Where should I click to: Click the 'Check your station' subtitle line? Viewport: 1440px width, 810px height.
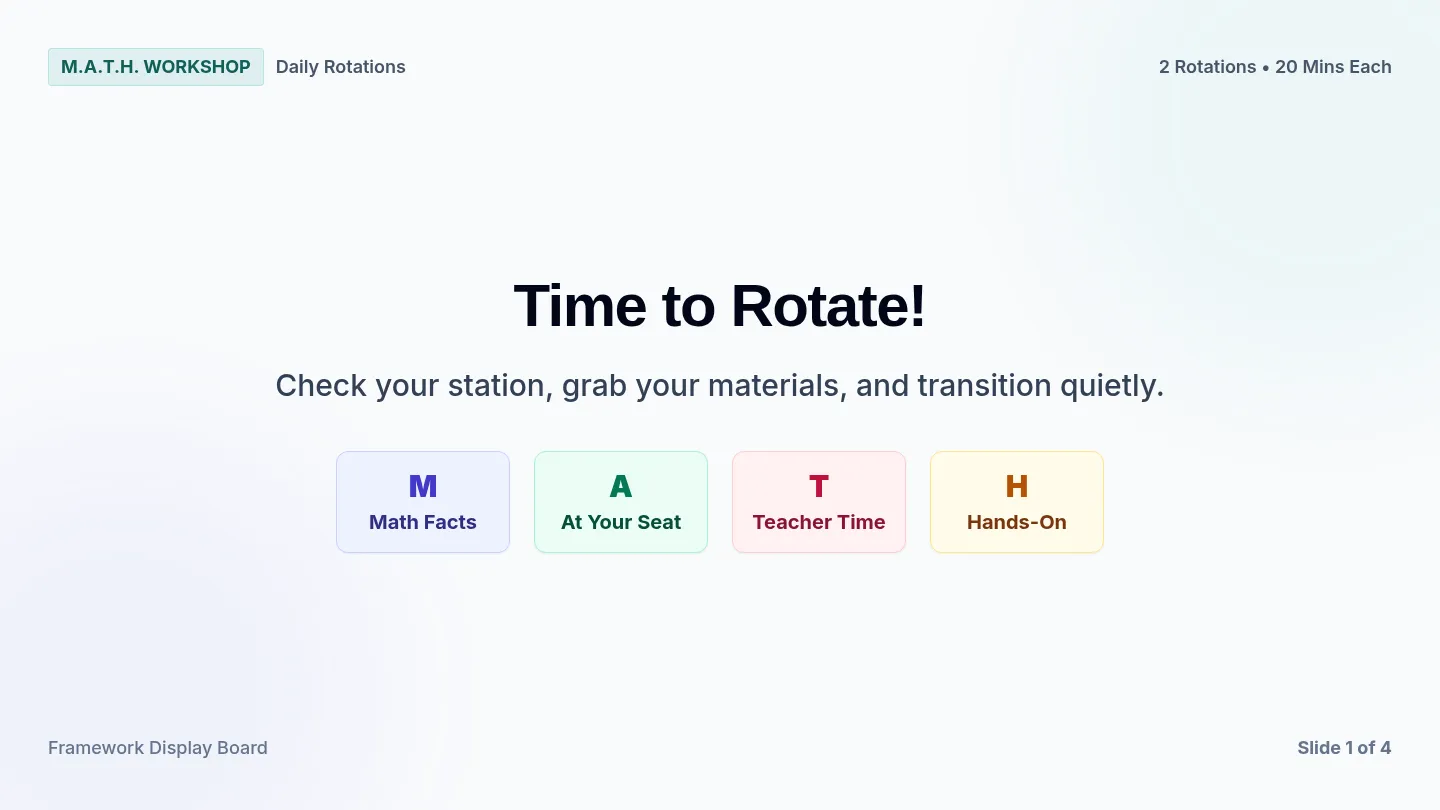720,386
